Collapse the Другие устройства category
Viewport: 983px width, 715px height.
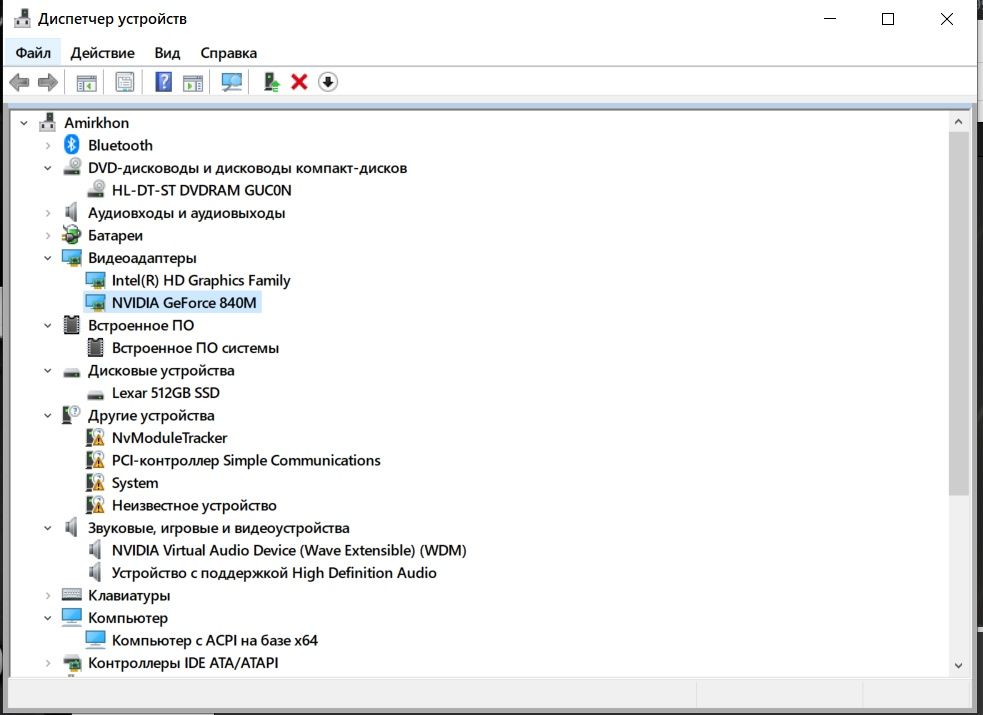click(x=48, y=415)
